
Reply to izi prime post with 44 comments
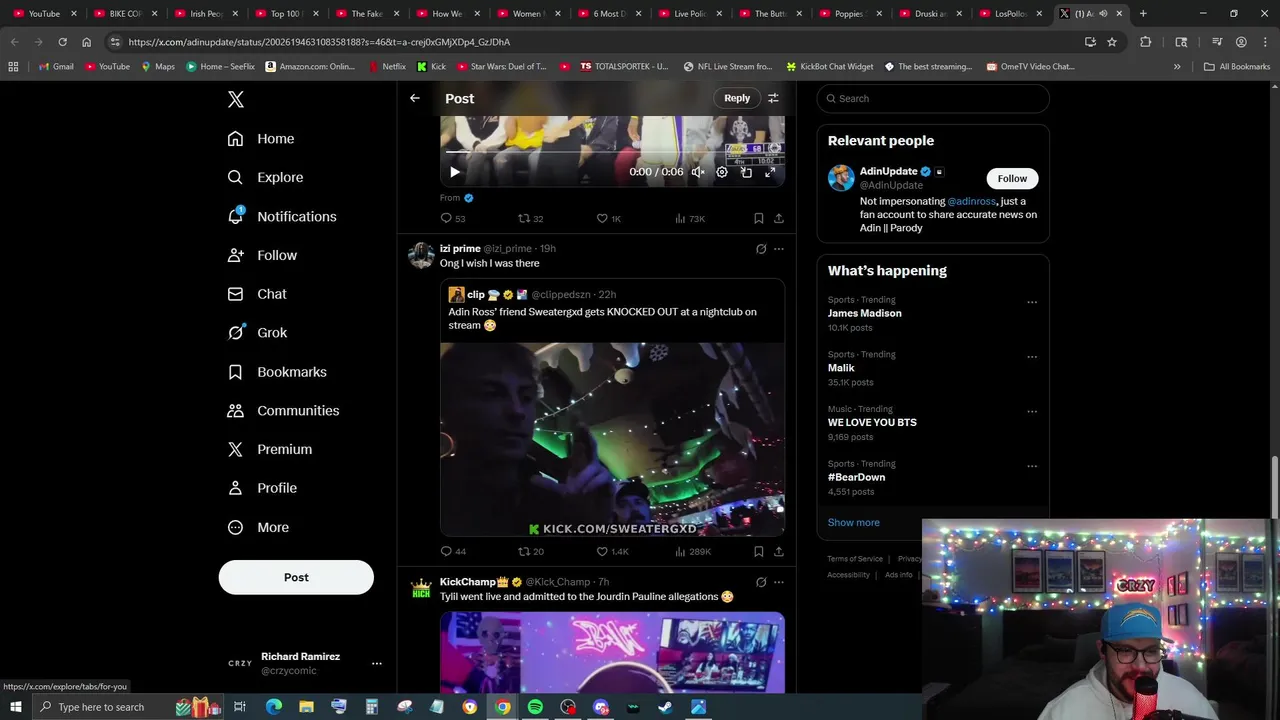click(453, 551)
